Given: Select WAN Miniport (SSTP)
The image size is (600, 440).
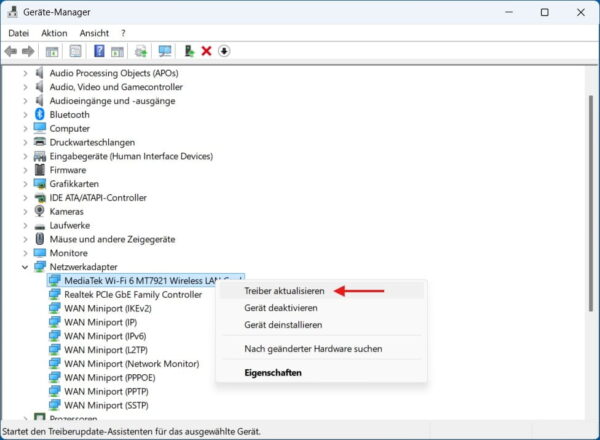Looking at the screenshot, I should tap(106, 405).
